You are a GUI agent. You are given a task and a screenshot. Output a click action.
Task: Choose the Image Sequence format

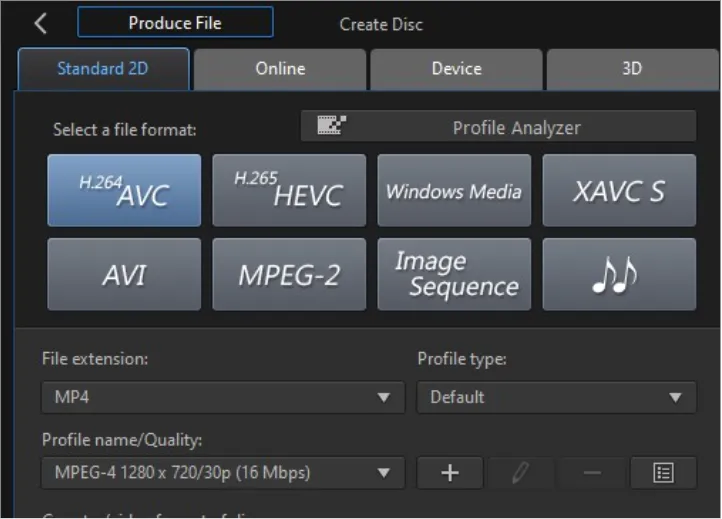(x=454, y=274)
